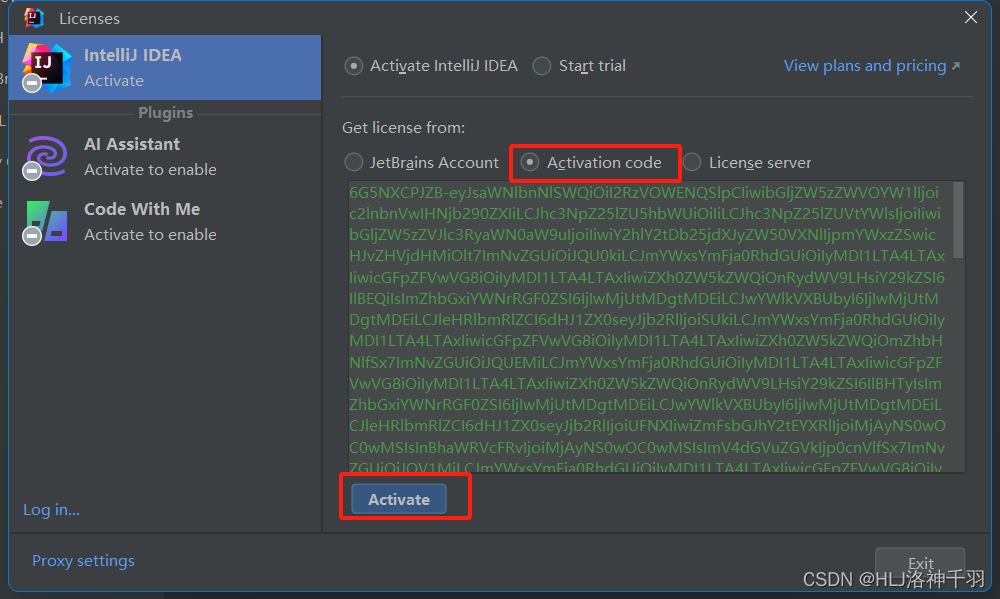Click the IntelliJ IDEA product icon in the sidebar
Screen dimensions: 1000x599
47,66
